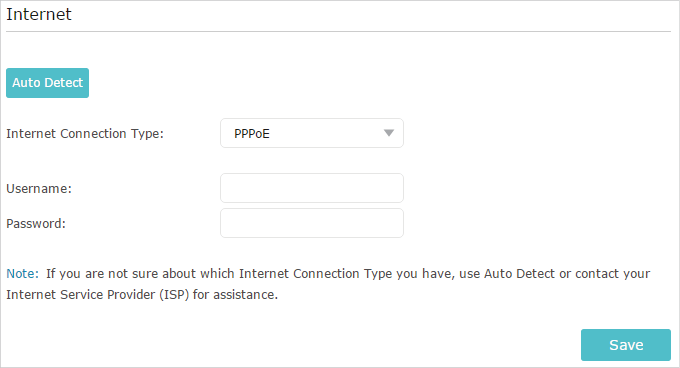Screen dimensions: 680x368
Task: Click the divider line under the Internet heading
Action: [338, 31]
